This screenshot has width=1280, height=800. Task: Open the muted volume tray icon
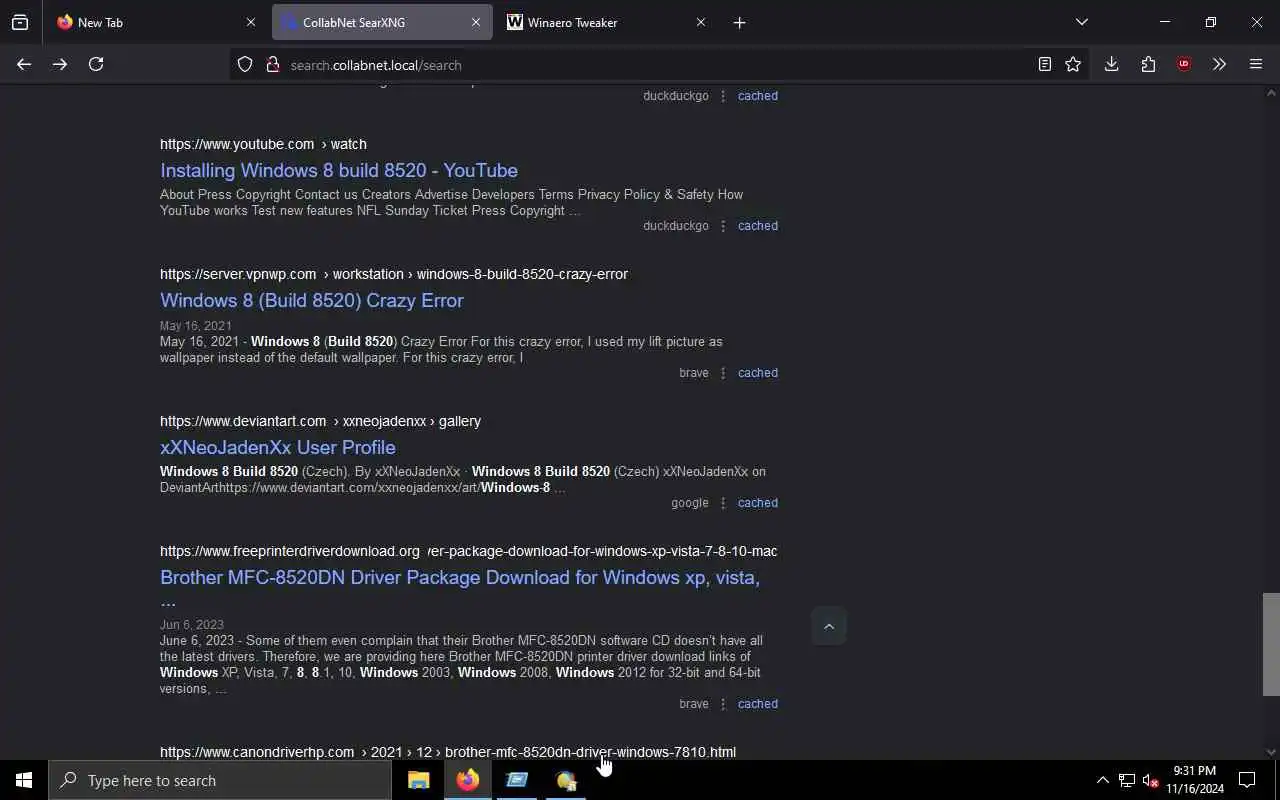coord(1150,780)
